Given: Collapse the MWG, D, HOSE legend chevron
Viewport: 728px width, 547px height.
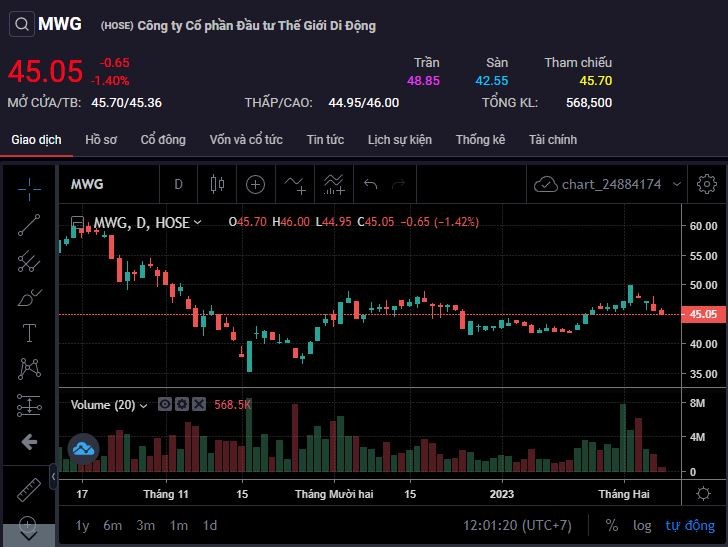Looking at the screenshot, I should pyautogui.click(x=197, y=222).
